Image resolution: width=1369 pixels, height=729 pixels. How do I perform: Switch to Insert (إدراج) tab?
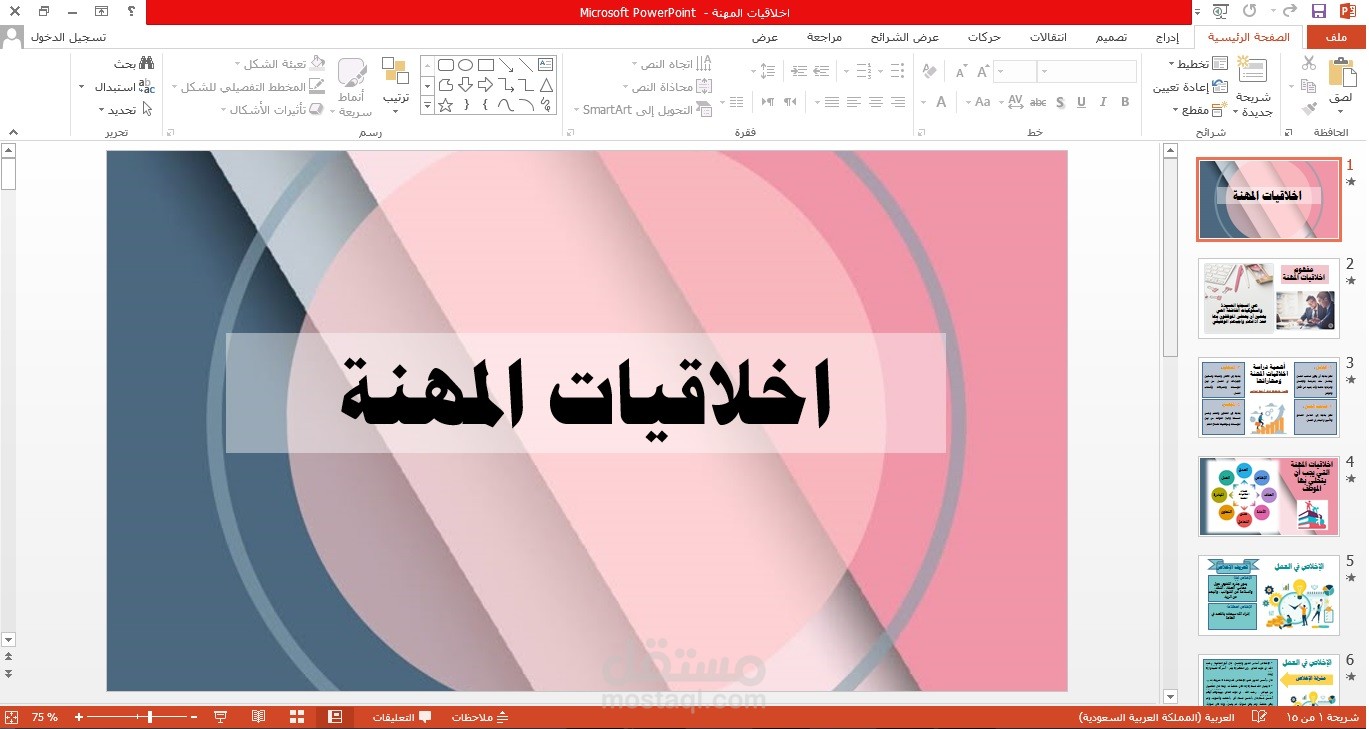1165,37
